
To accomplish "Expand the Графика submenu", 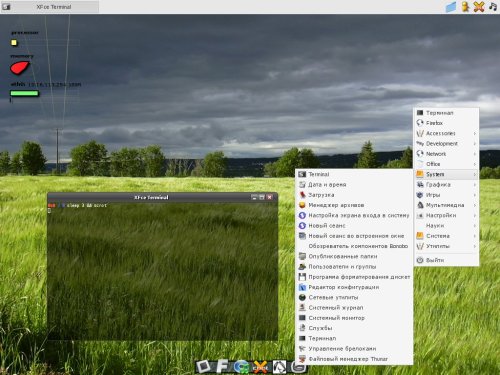I will click(446, 185).
